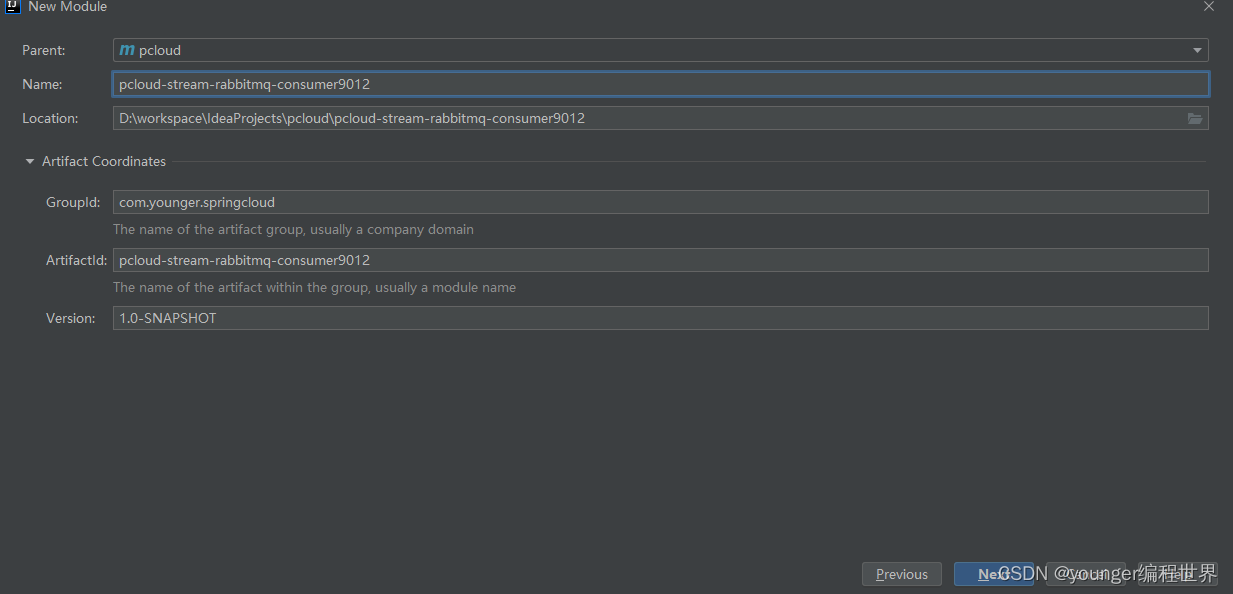Open the Parent combo box showing pcloud
Screen dimensions: 1233x594
[660, 50]
